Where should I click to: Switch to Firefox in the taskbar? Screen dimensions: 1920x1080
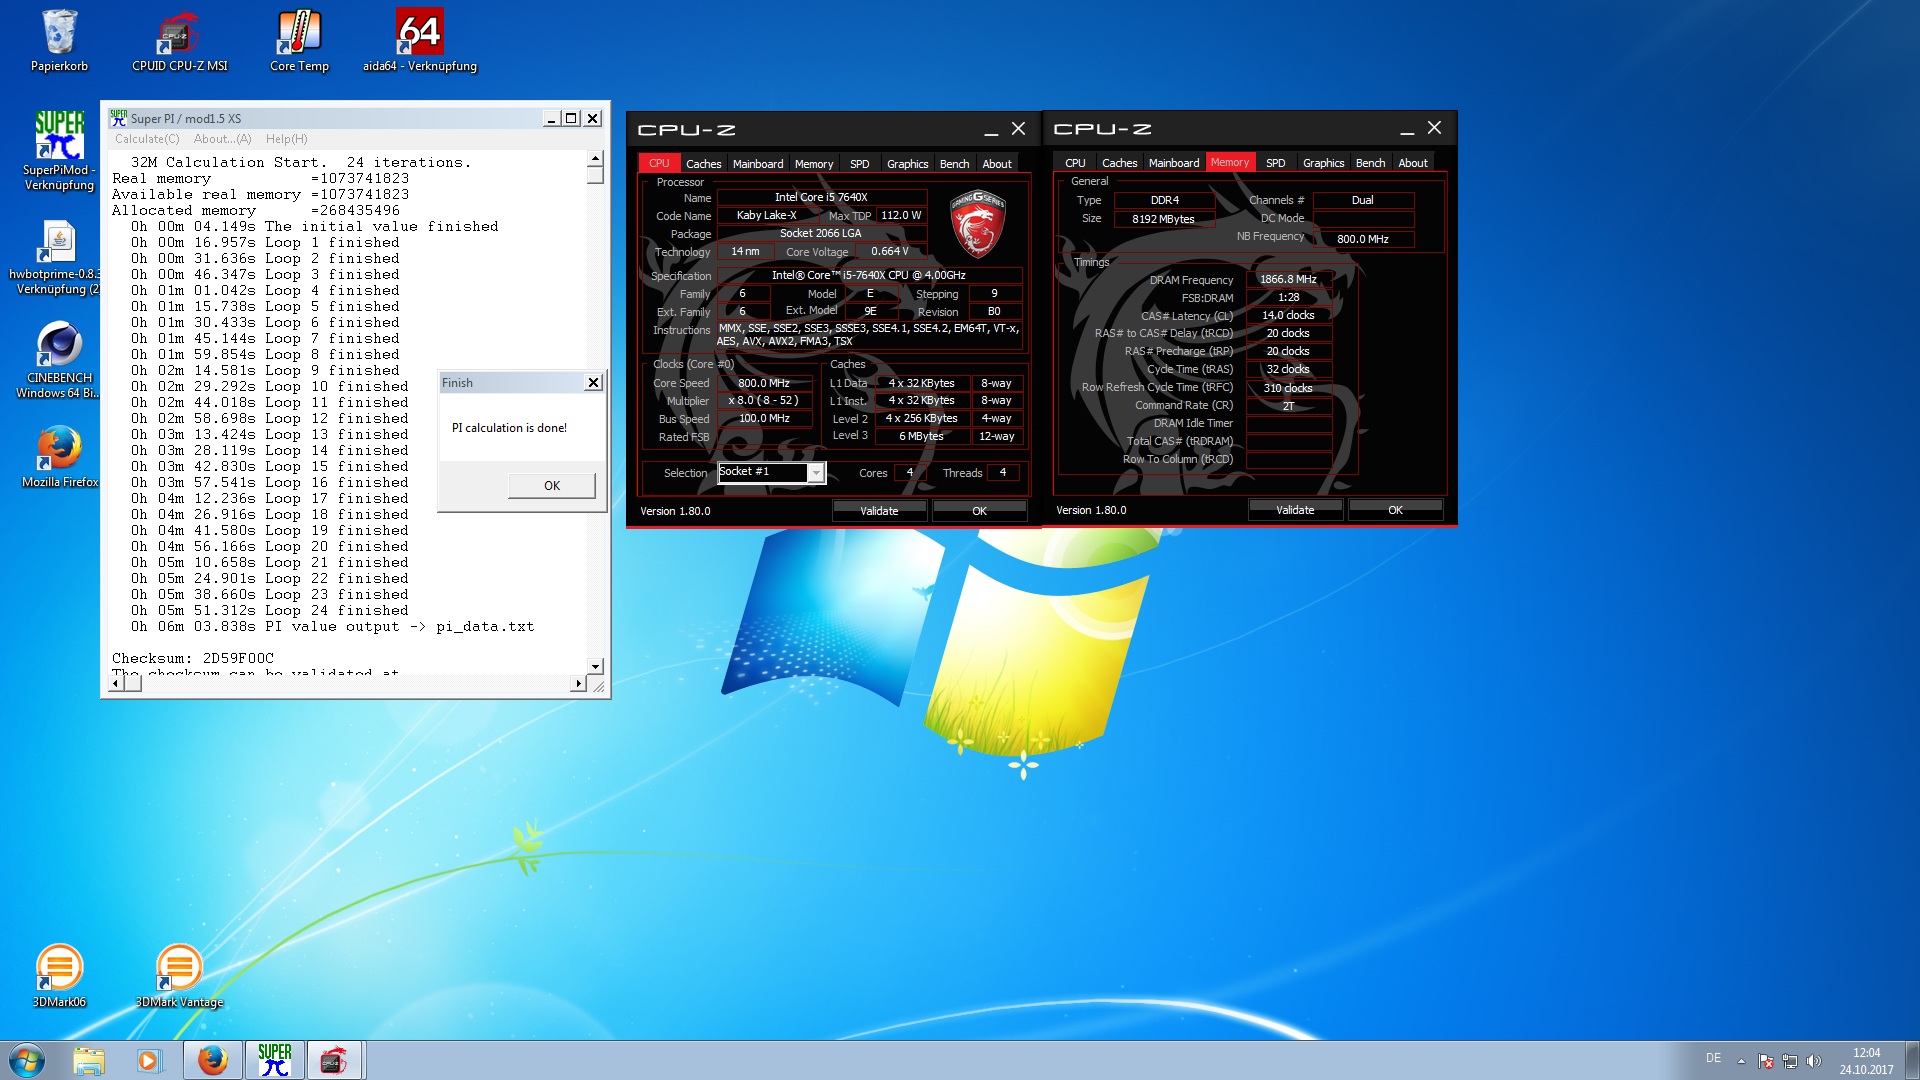[212, 1060]
